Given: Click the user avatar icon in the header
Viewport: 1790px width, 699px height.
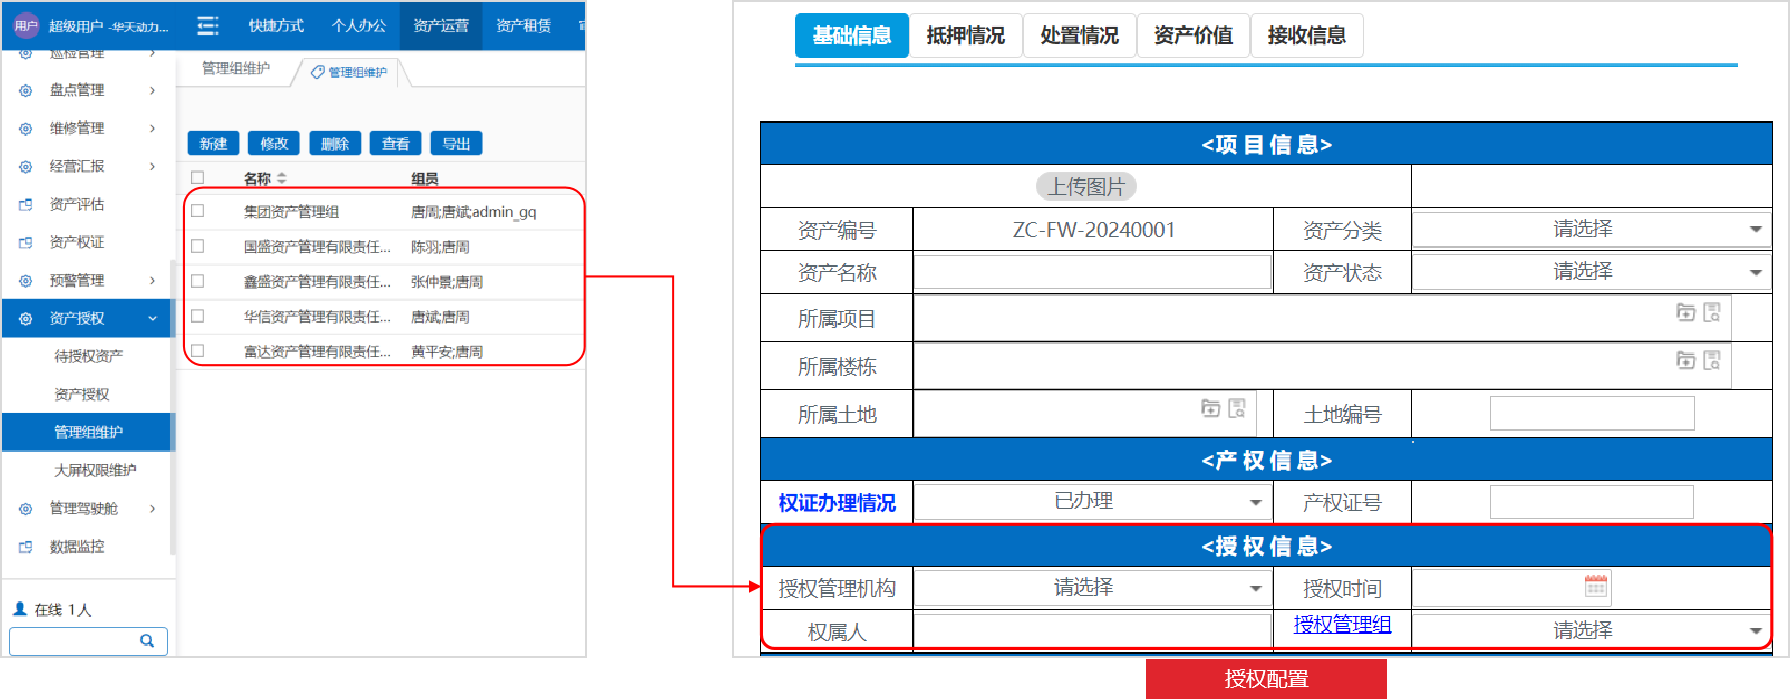Looking at the screenshot, I should point(26,26).
